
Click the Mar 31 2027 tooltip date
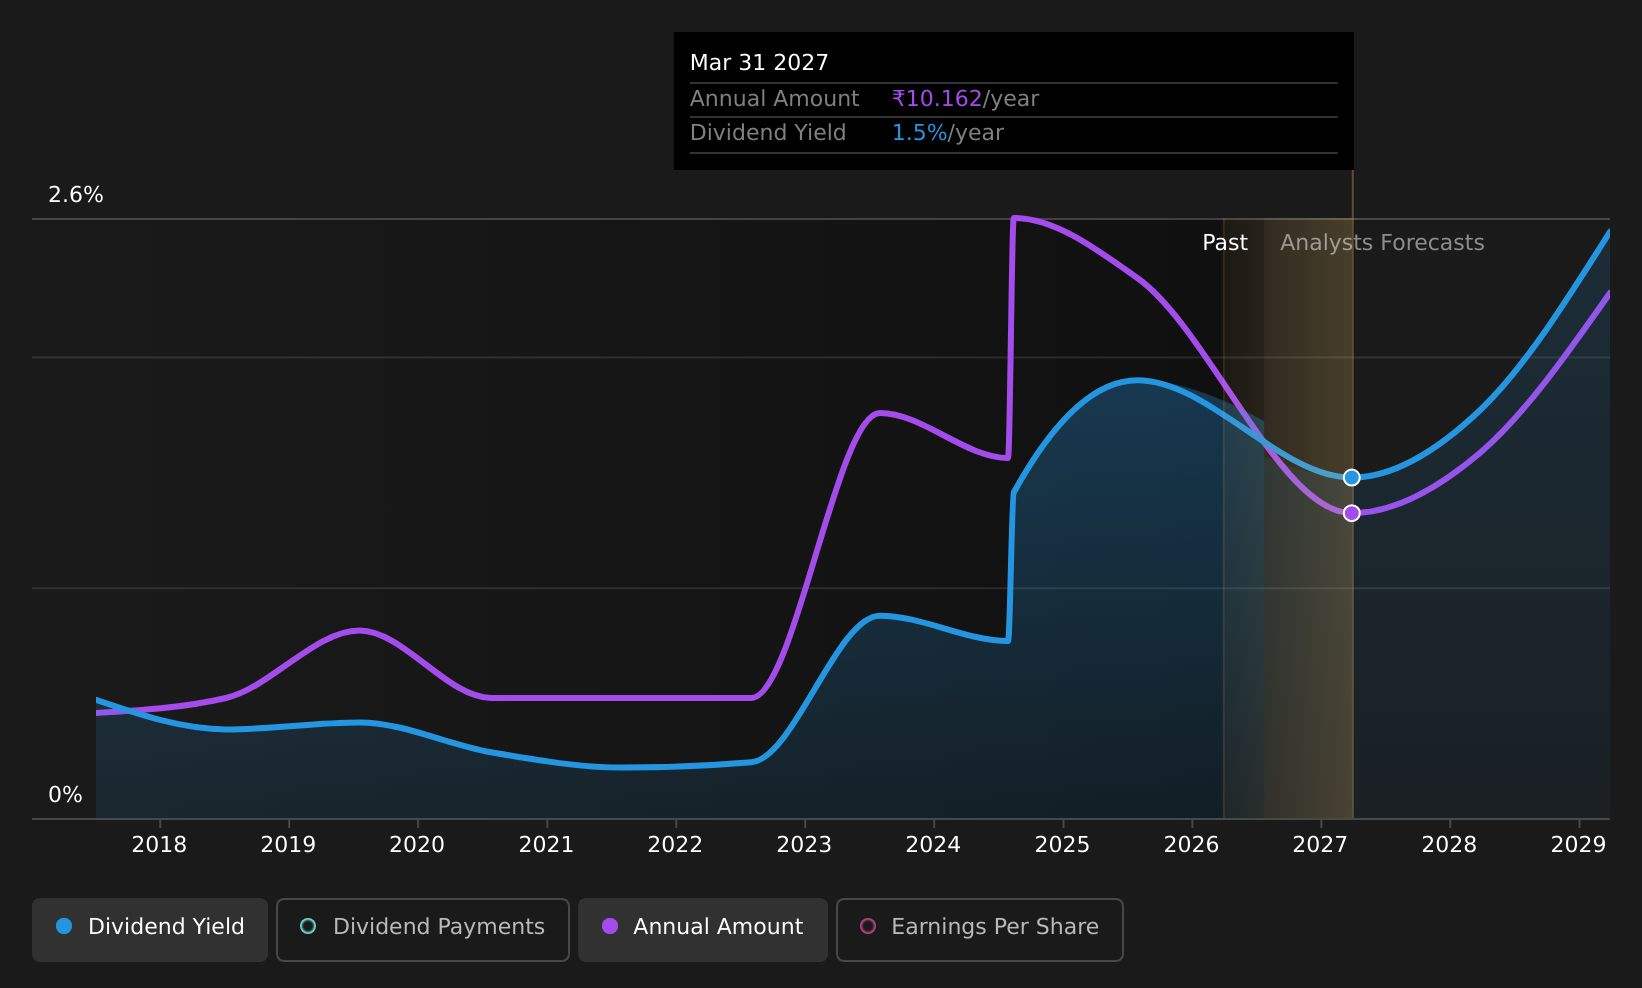[759, 63]
